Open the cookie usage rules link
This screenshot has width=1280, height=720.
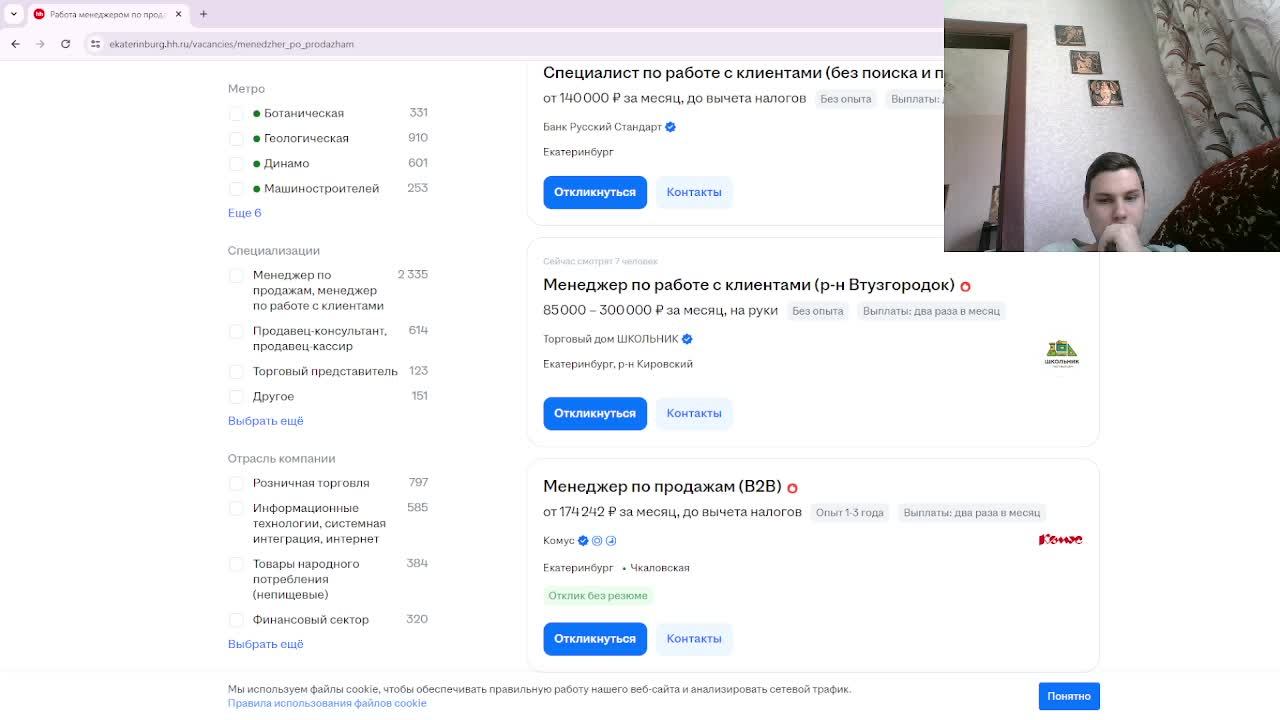327,703
